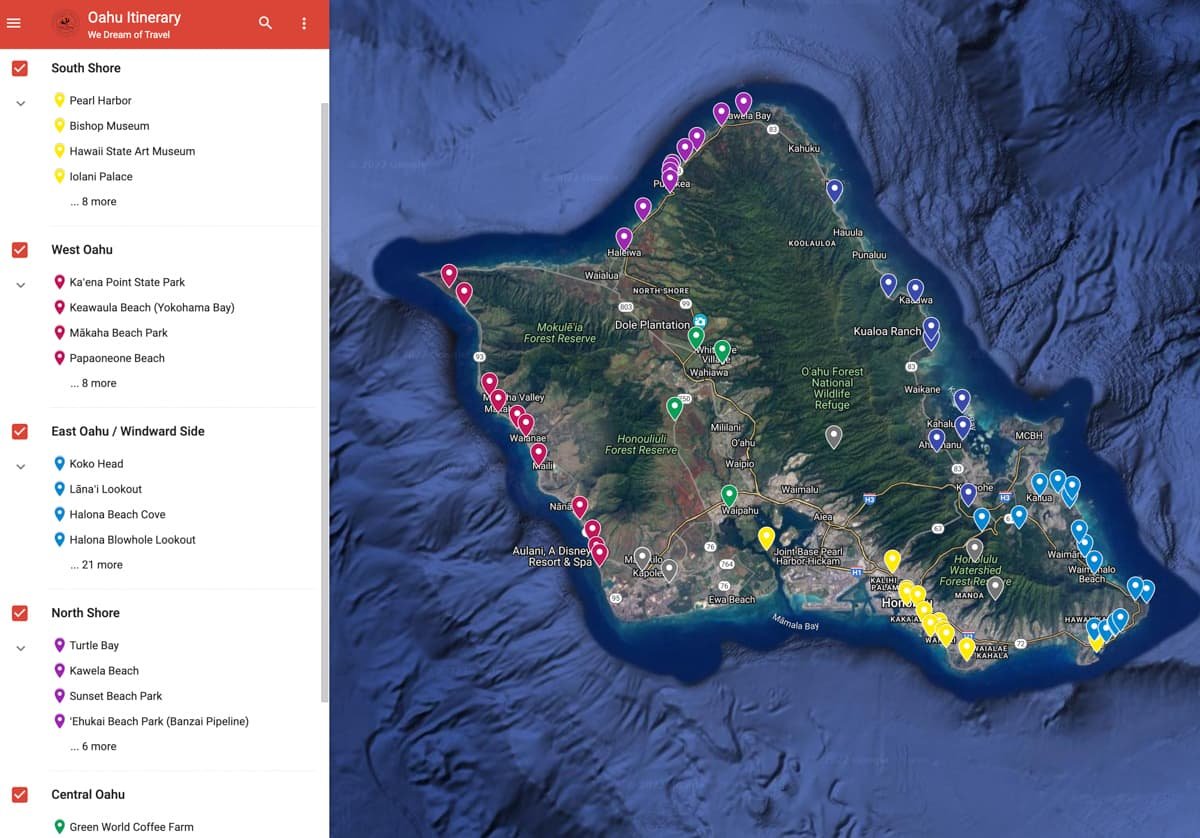Click the purple map marker at Haleiwa

point(624,239)
